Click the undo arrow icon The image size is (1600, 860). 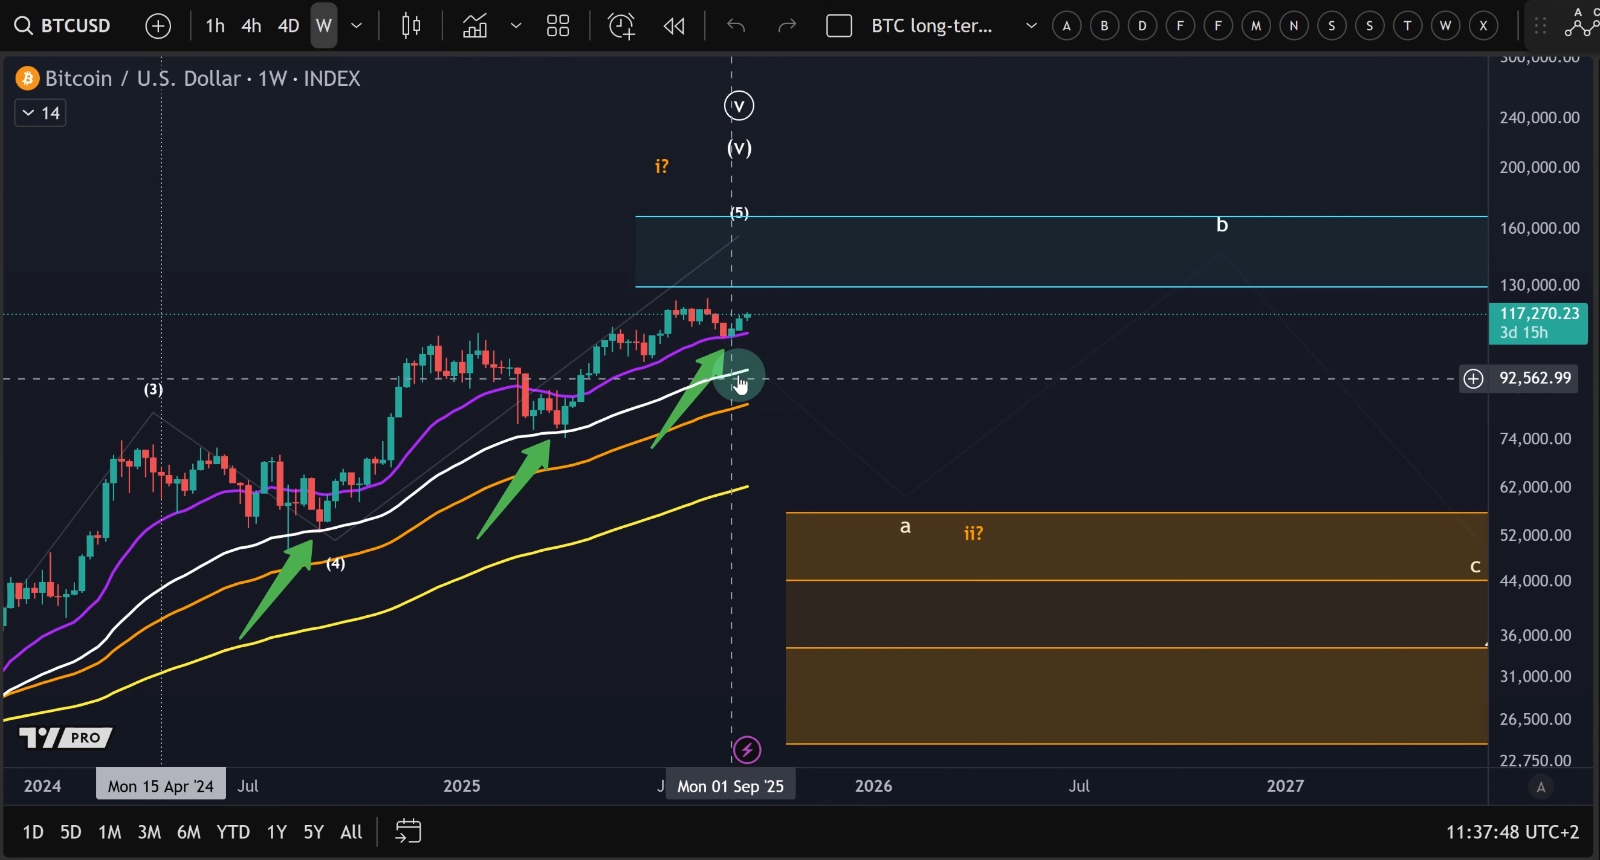(x=736, y=26)
